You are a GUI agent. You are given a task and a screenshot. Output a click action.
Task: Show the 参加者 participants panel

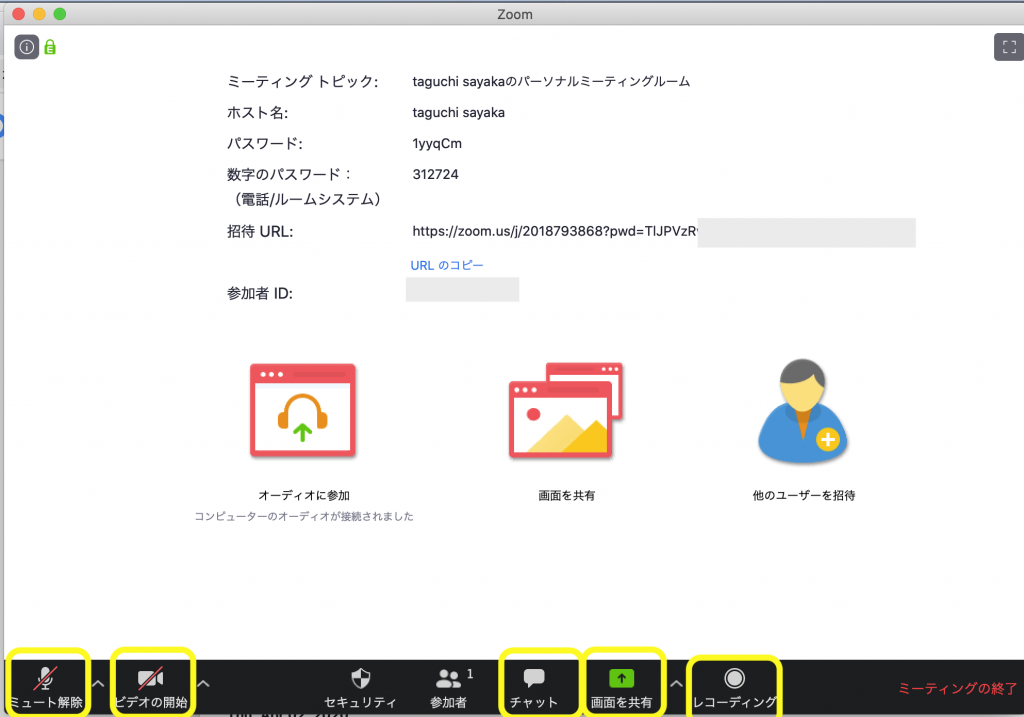coord(449,688)
